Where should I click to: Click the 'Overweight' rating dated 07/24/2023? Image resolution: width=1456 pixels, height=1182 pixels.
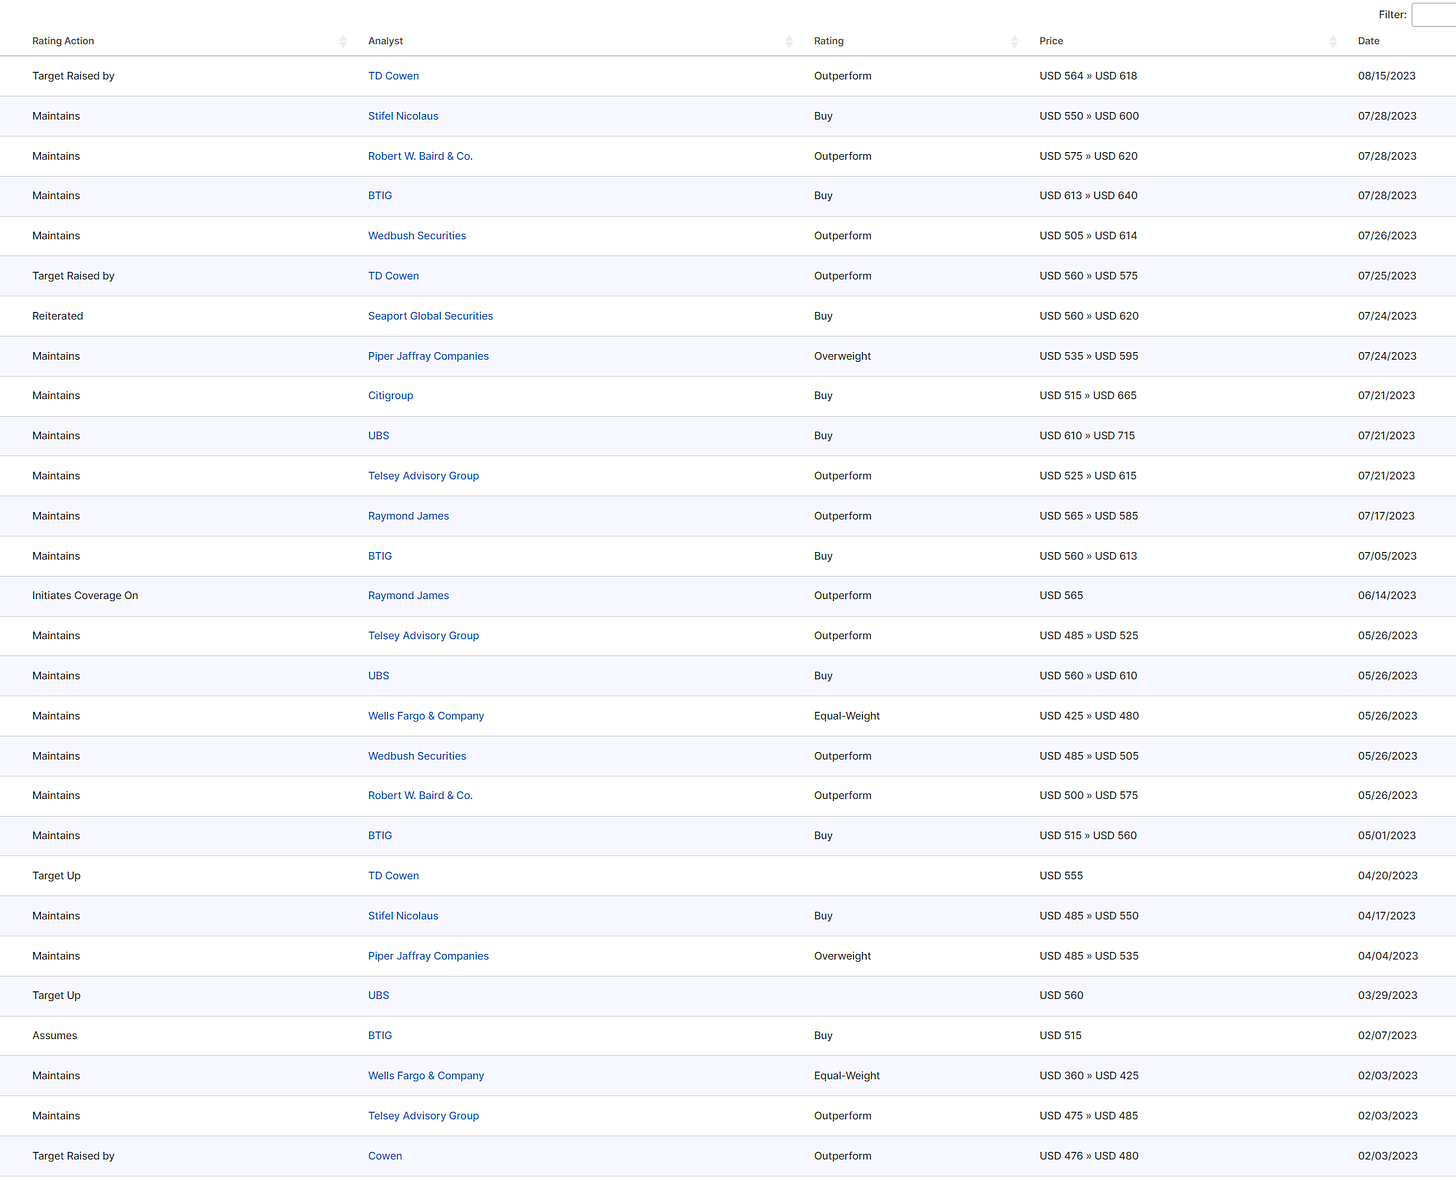[x=843, y=356]
